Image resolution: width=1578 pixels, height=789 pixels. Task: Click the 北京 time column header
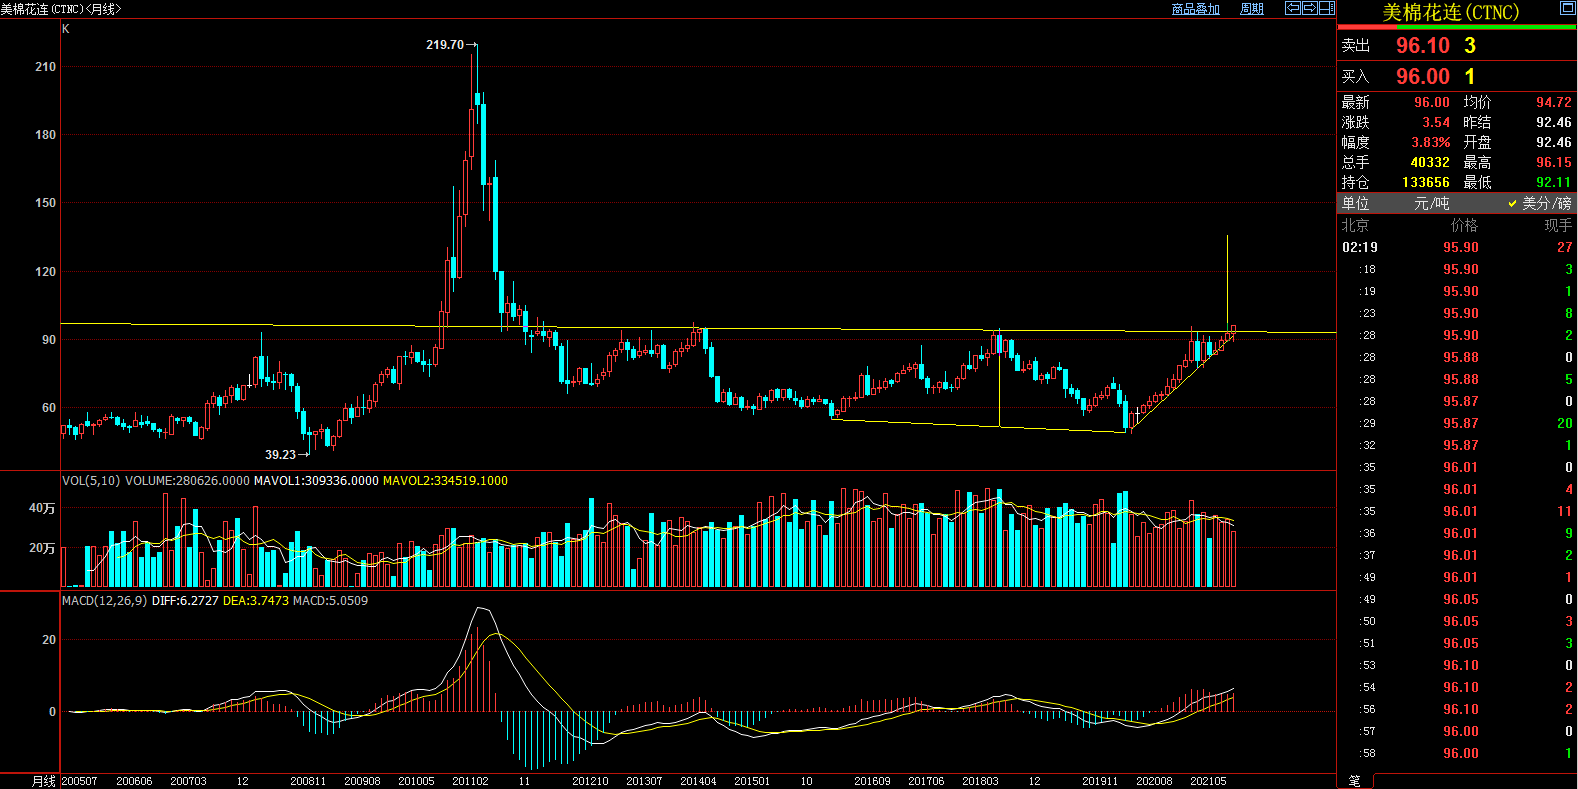(1355, 225)
